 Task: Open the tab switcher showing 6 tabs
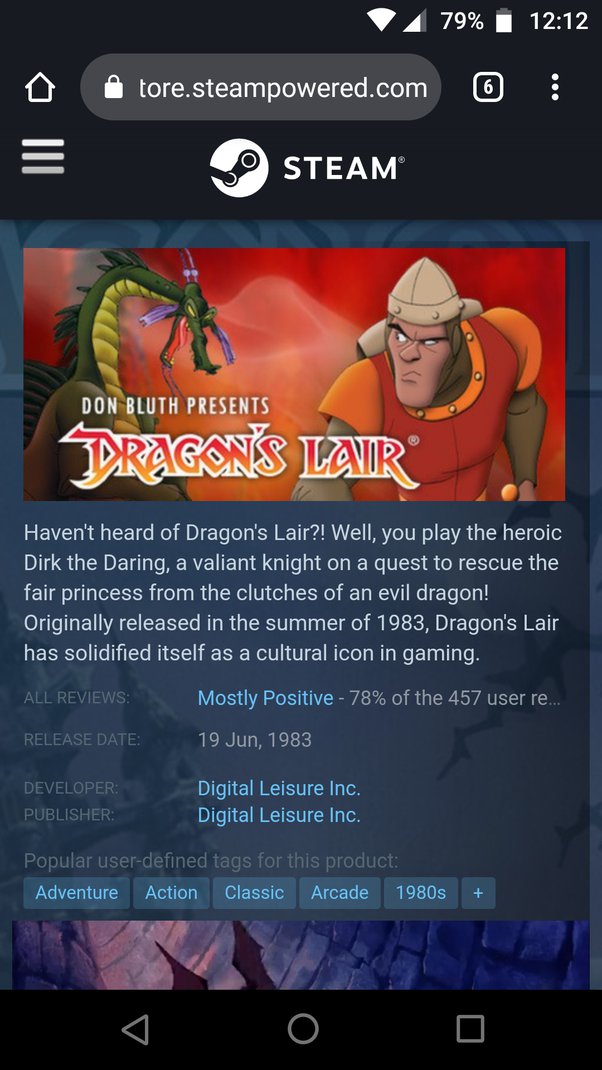(488, 87)
